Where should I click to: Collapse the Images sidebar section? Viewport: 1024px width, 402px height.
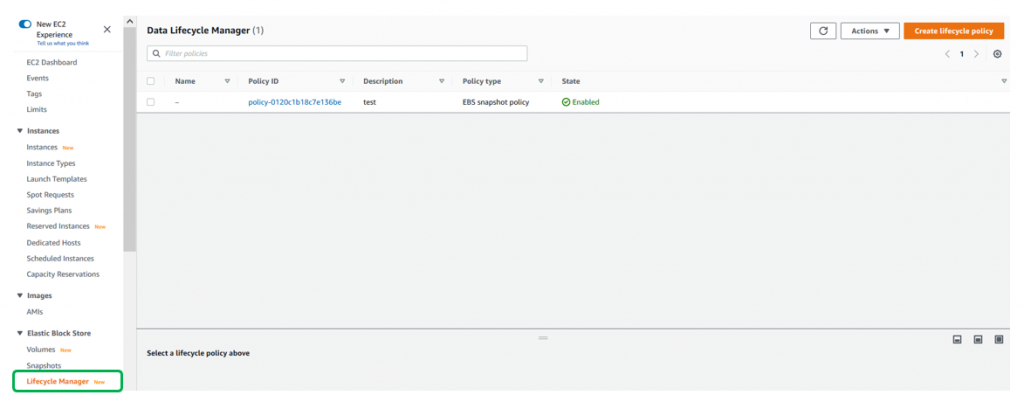(x=20, y=296)
